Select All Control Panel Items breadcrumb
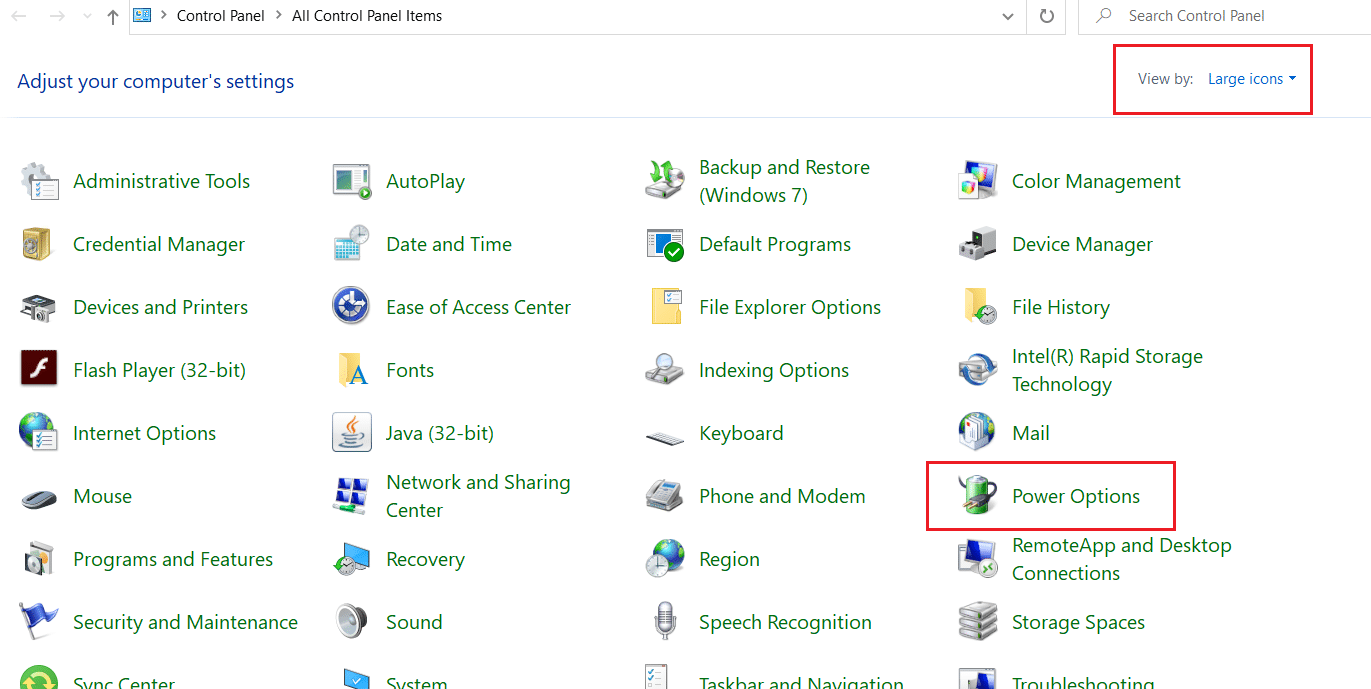1371x689 pixels. 366,16
